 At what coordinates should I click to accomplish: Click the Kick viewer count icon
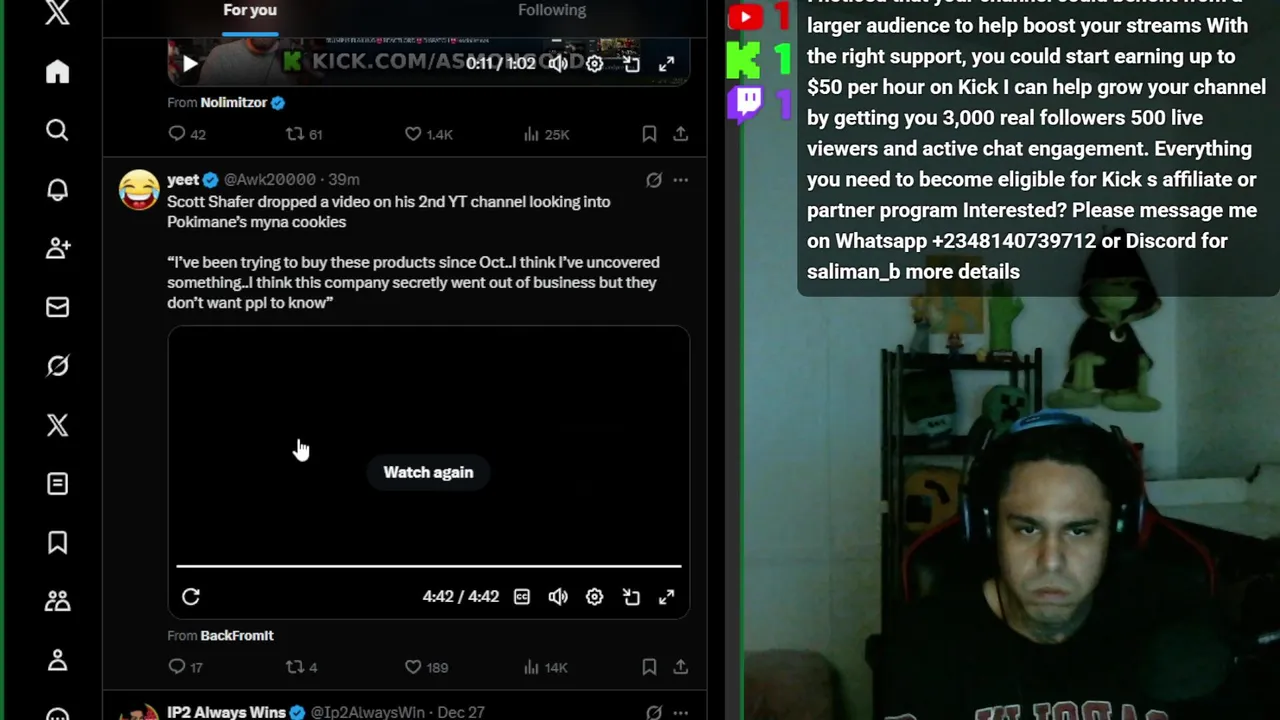pyautogui.click(x=744, y=61)
